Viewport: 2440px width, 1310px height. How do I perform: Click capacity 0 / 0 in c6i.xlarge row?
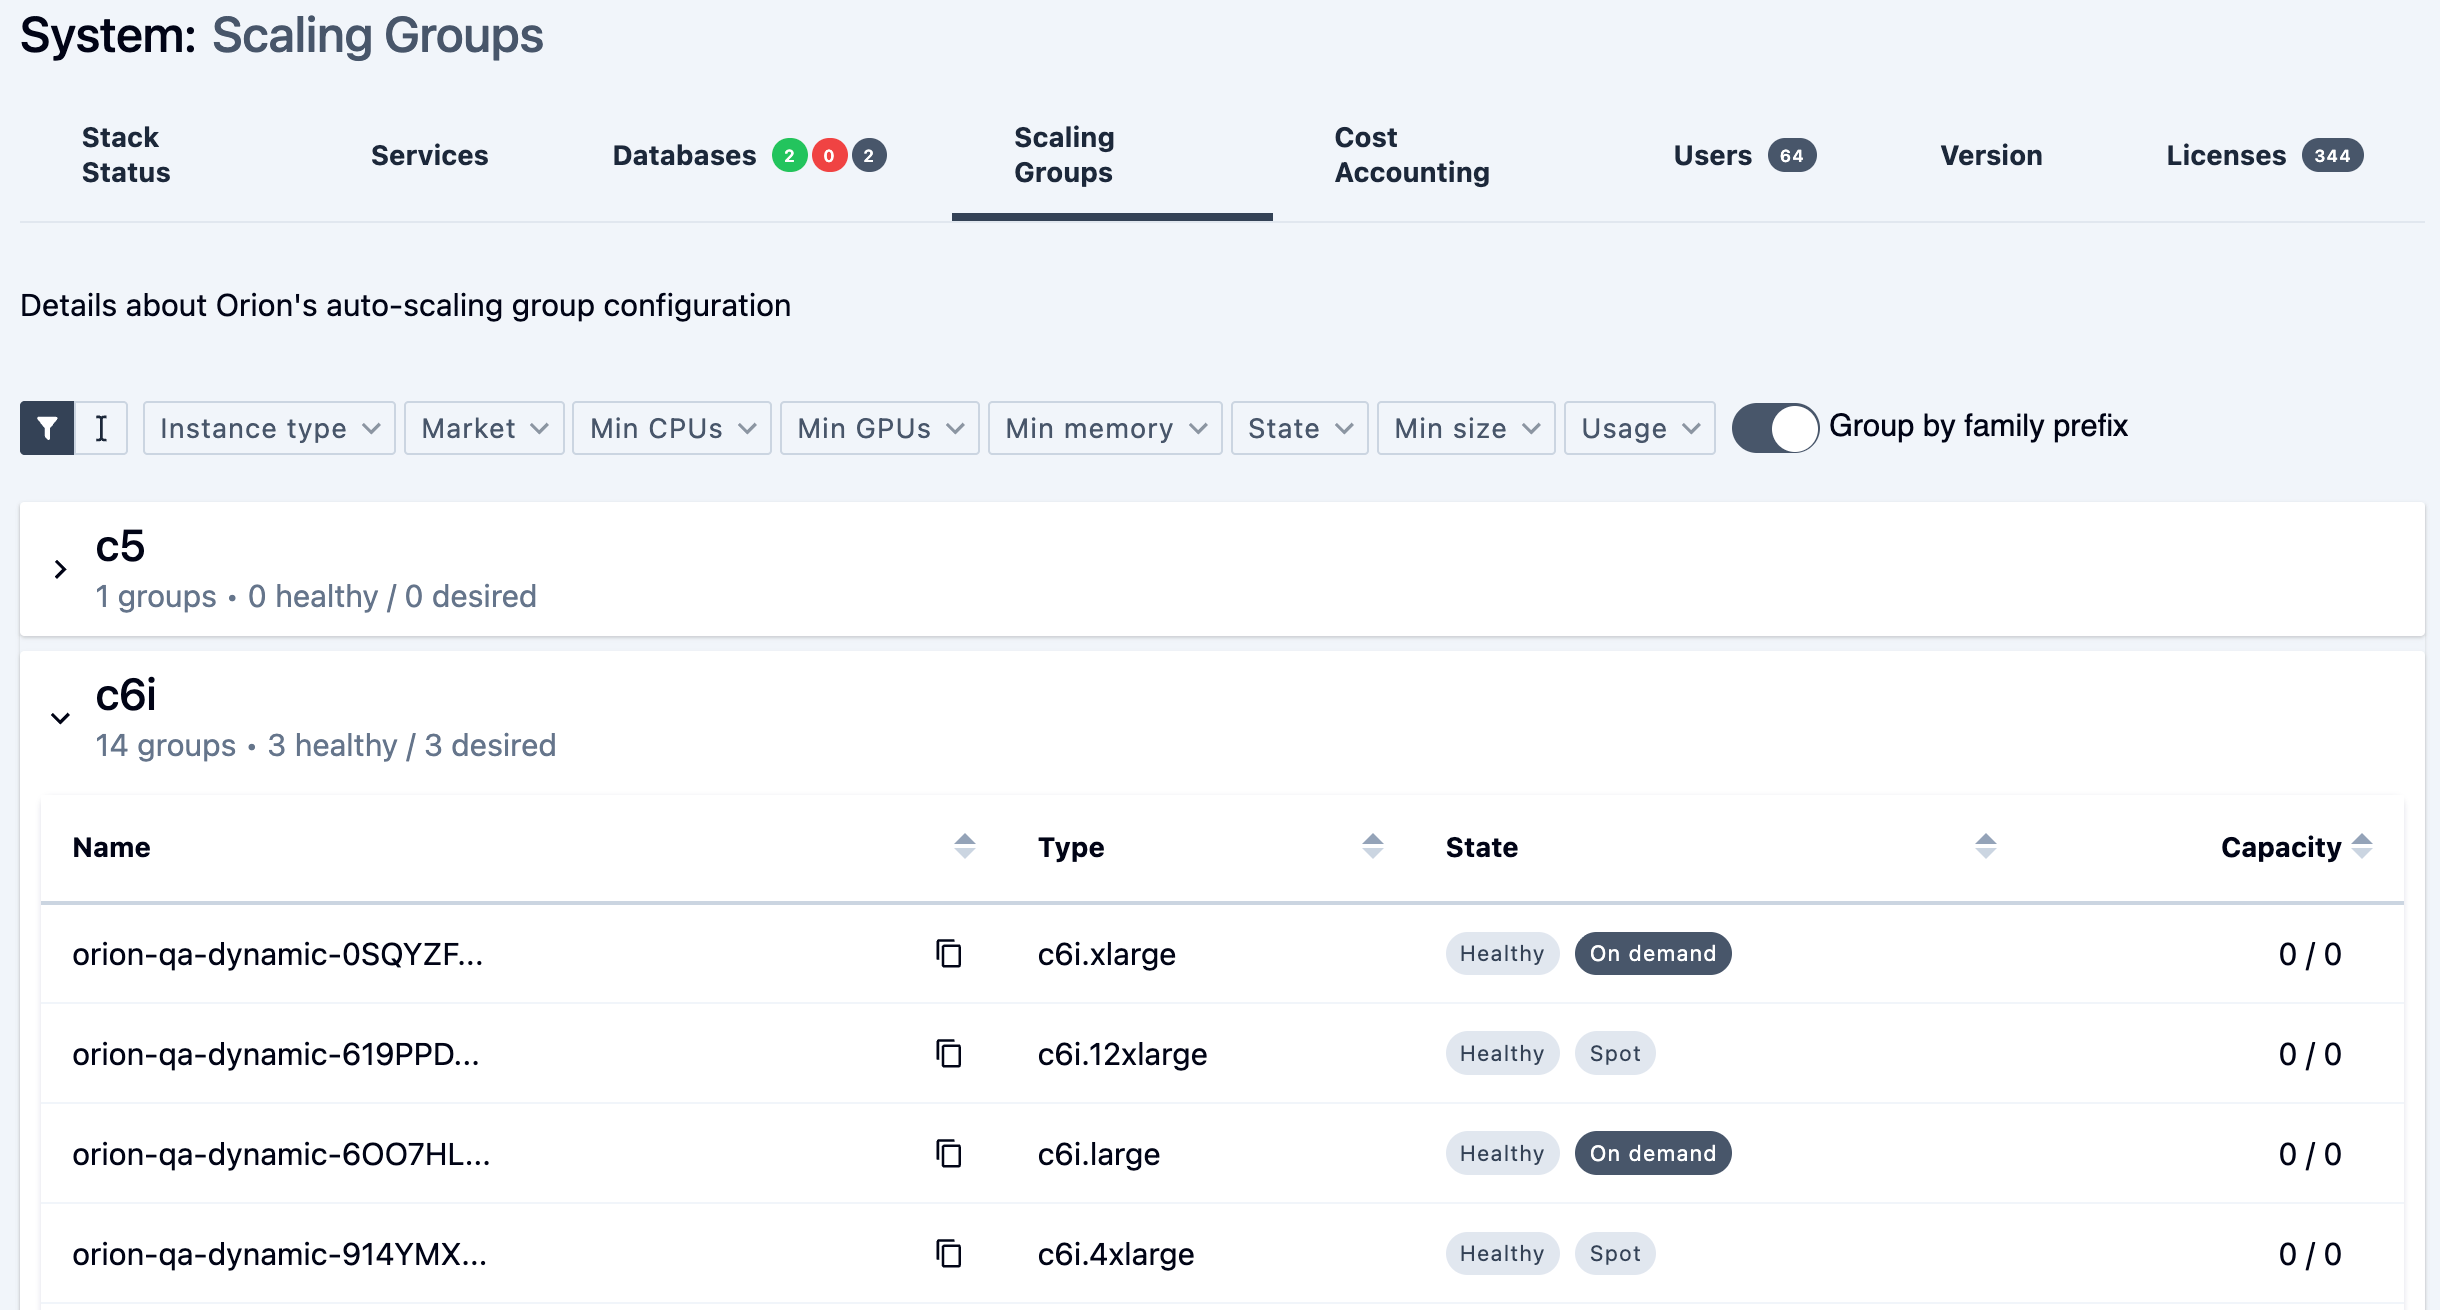[x=2310, y=954]
